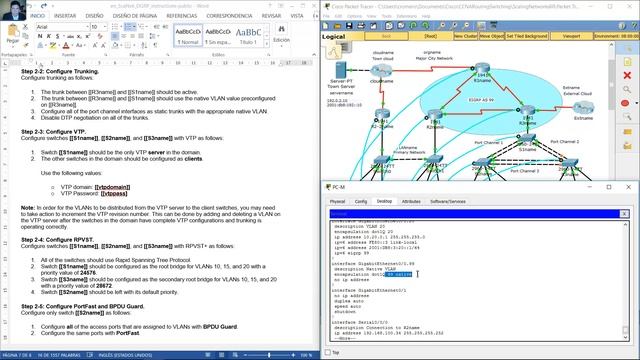Show paragraph marks (¶) in Word
640x360 pixels.
156,45
